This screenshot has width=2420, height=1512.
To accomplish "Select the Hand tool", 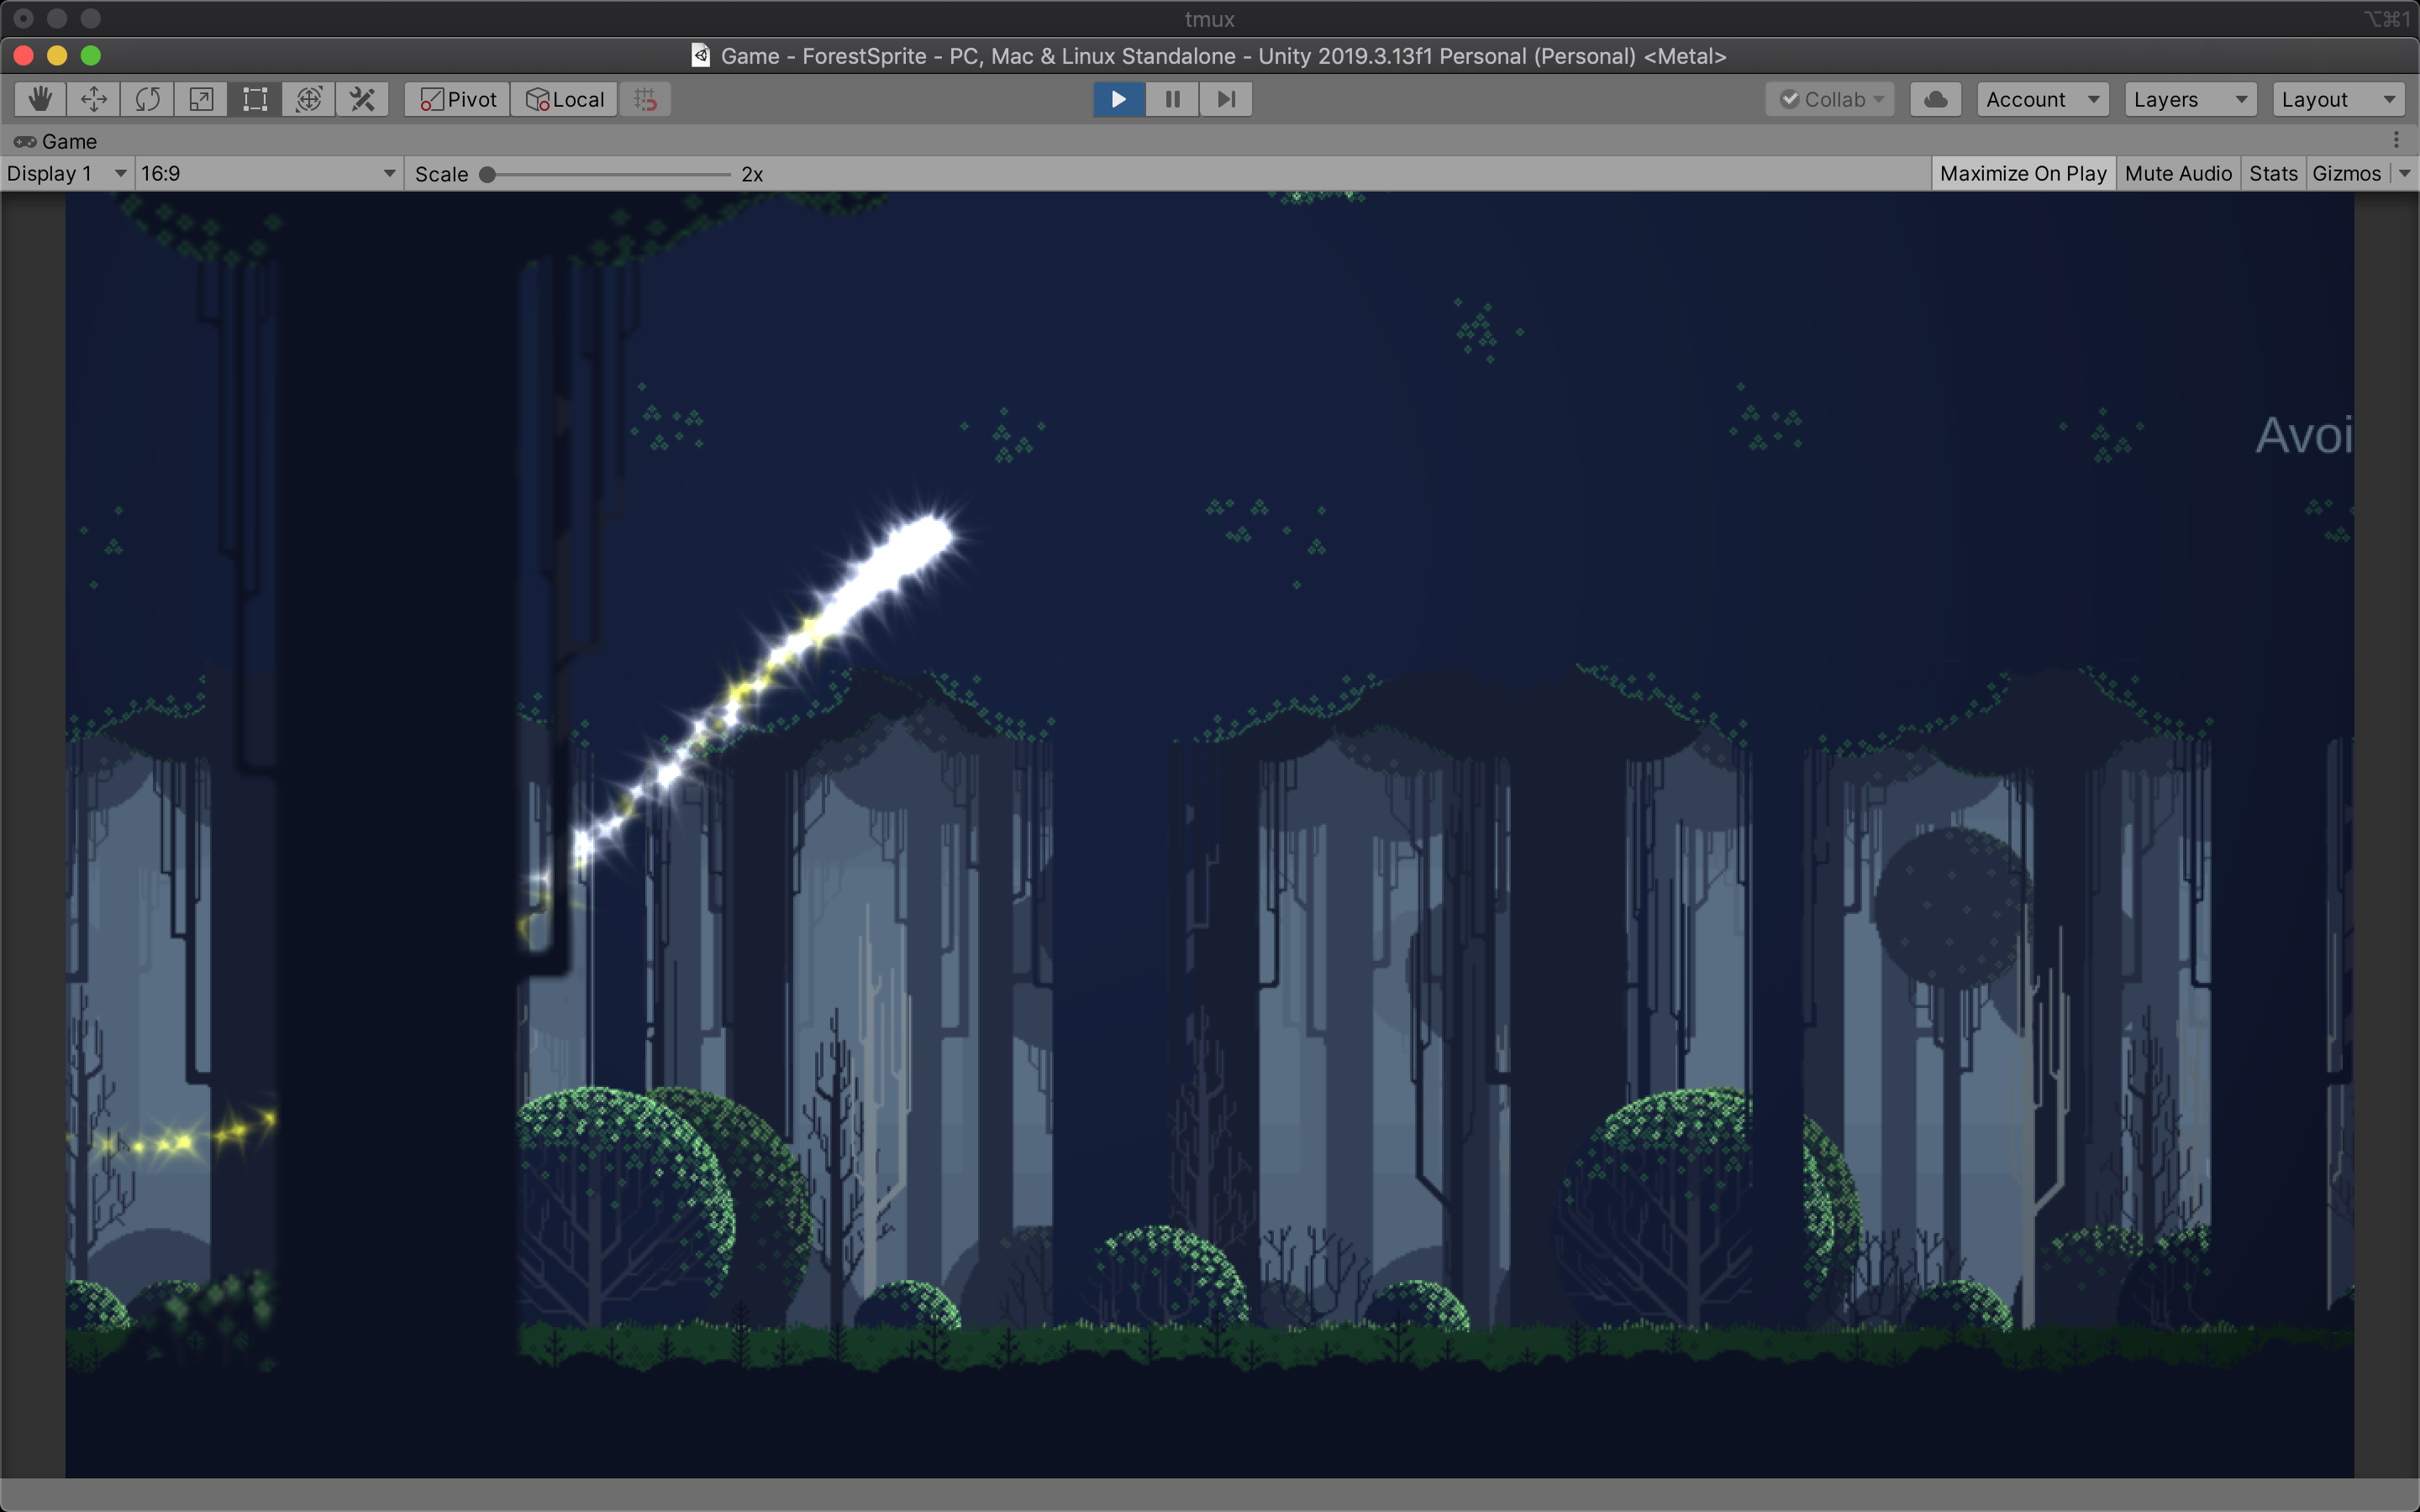I will point(40,99).
